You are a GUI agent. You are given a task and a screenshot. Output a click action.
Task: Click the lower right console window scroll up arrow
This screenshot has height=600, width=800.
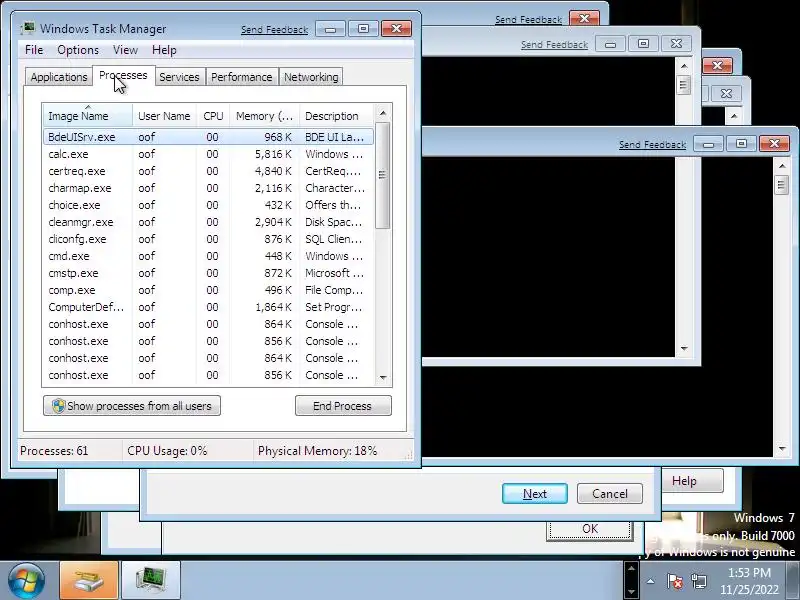[x=782, y=166]
